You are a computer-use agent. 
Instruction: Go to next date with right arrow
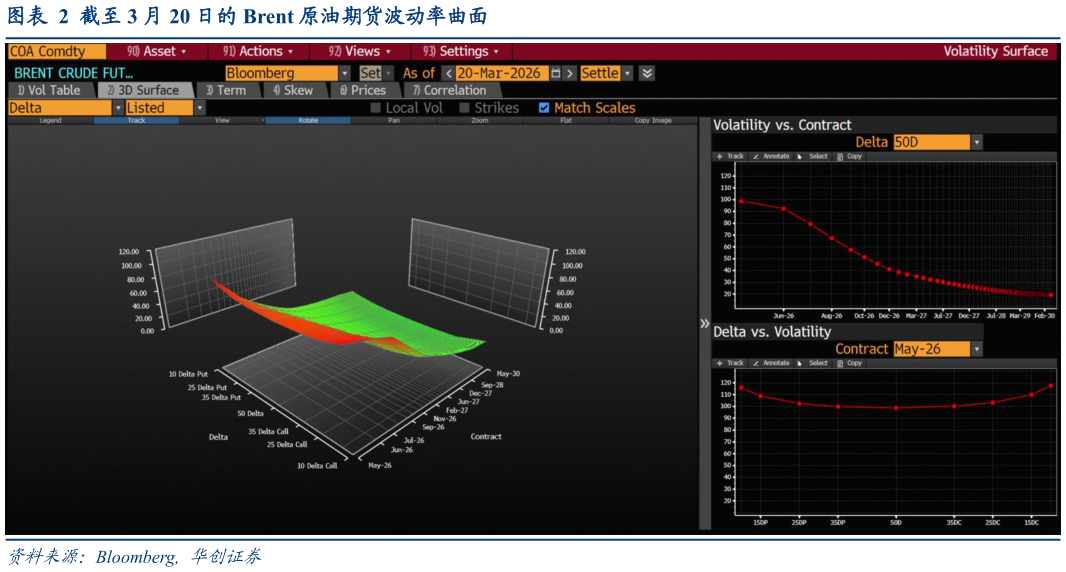point(570,73)
